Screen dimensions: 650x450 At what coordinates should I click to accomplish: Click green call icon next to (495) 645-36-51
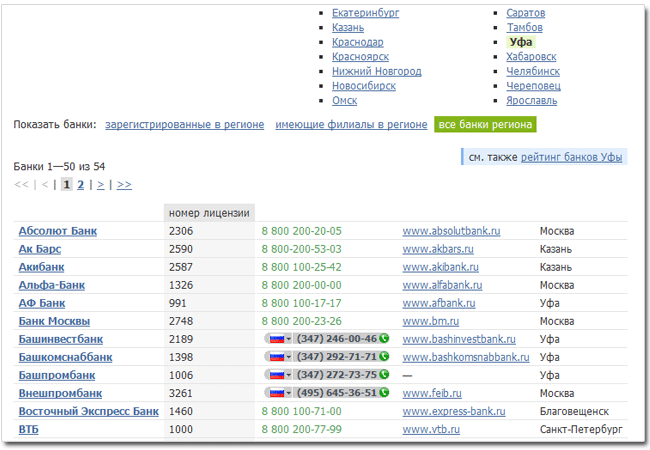click(384, 392)
